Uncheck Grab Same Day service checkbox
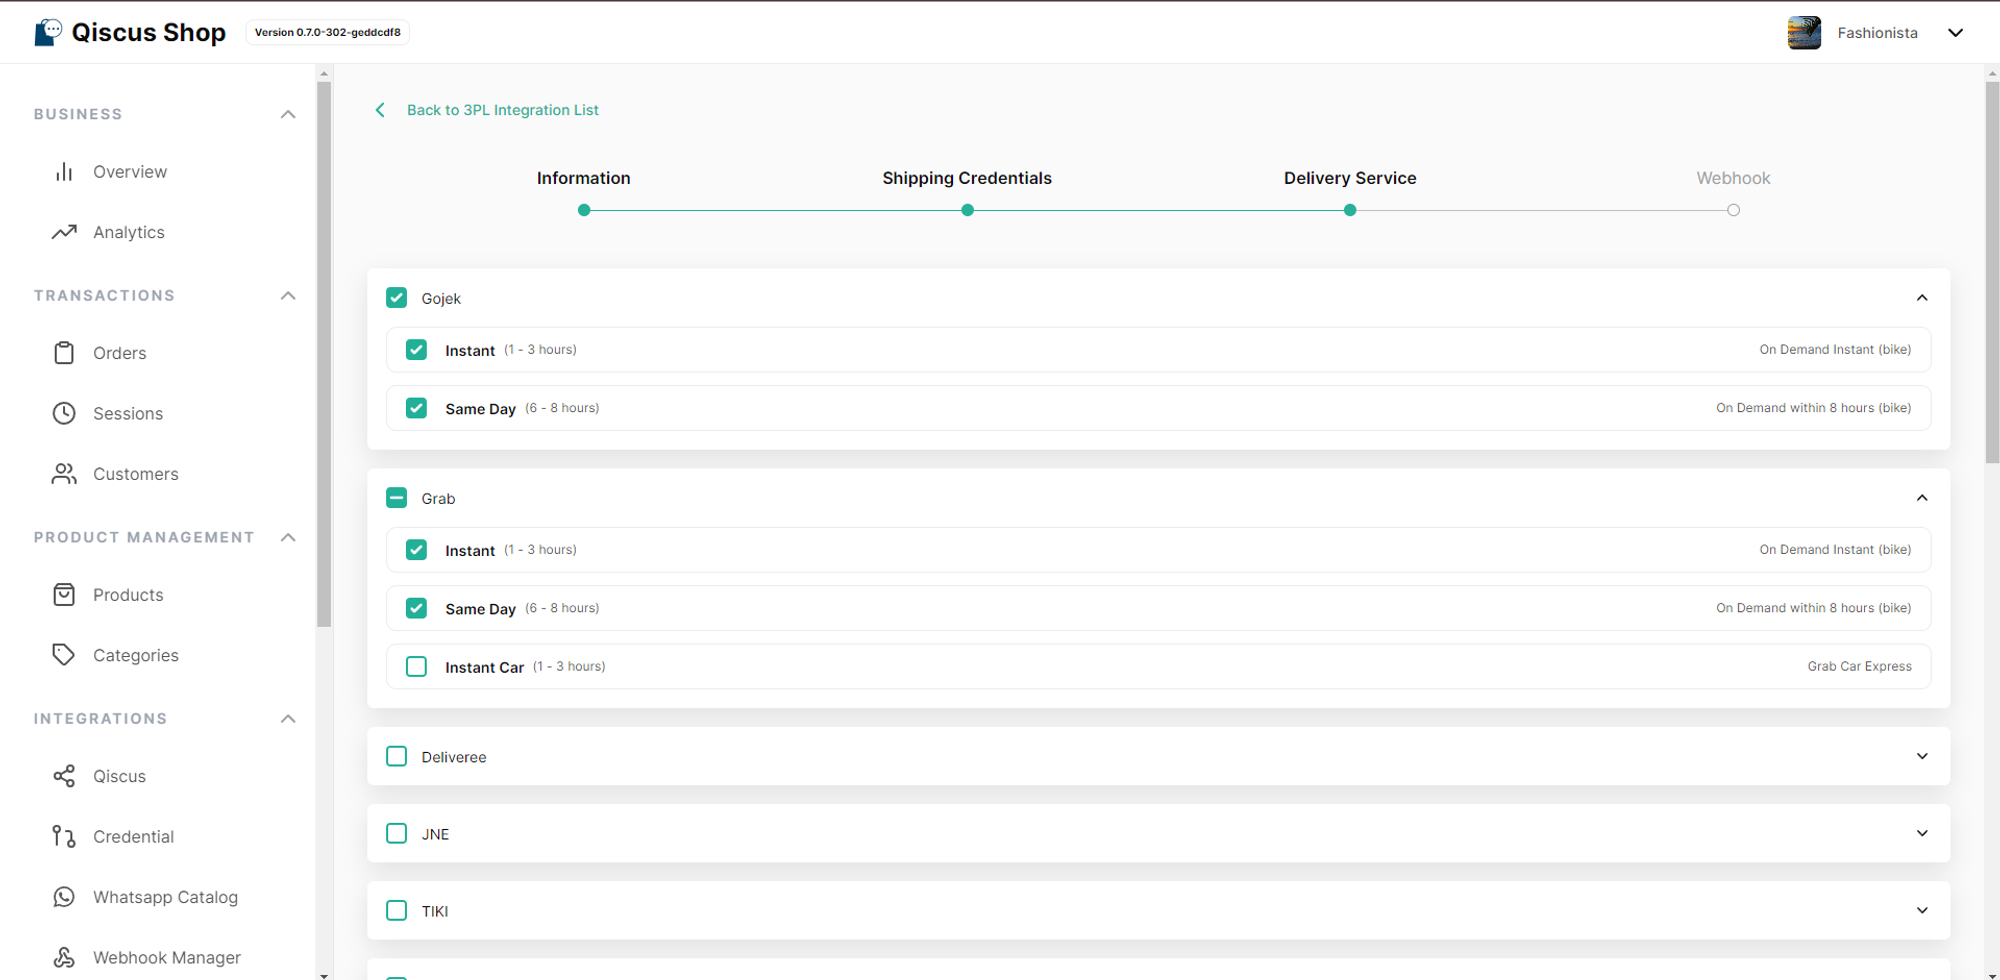The height and width of the screenshot is (980, 2000). [x=417, y=608]
